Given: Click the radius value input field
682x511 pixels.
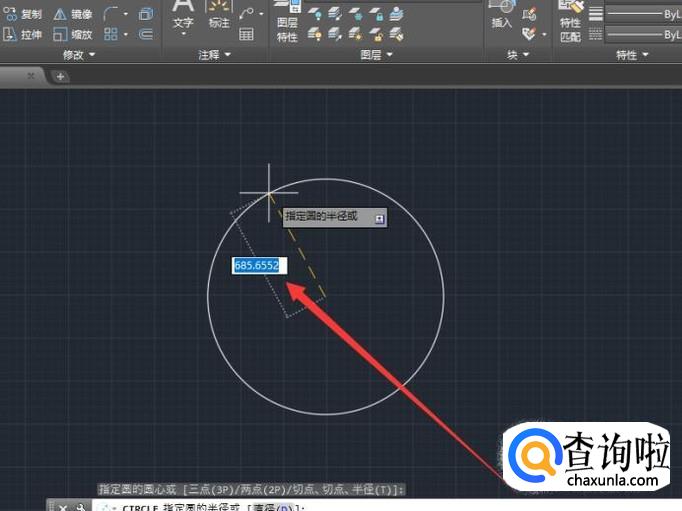Looking at the screenshot, I should coord(260,266).
